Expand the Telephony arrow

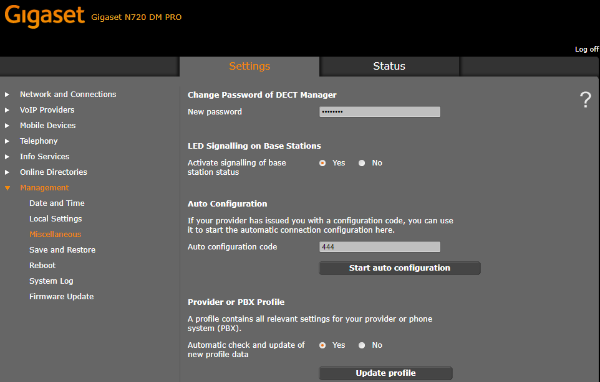7,141
